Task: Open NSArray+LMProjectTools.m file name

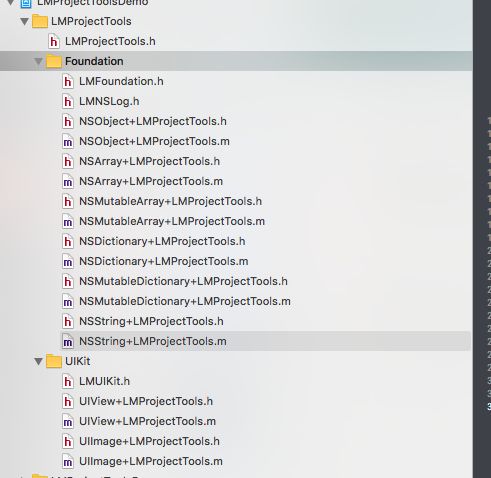Action: [x=151, y=181]
